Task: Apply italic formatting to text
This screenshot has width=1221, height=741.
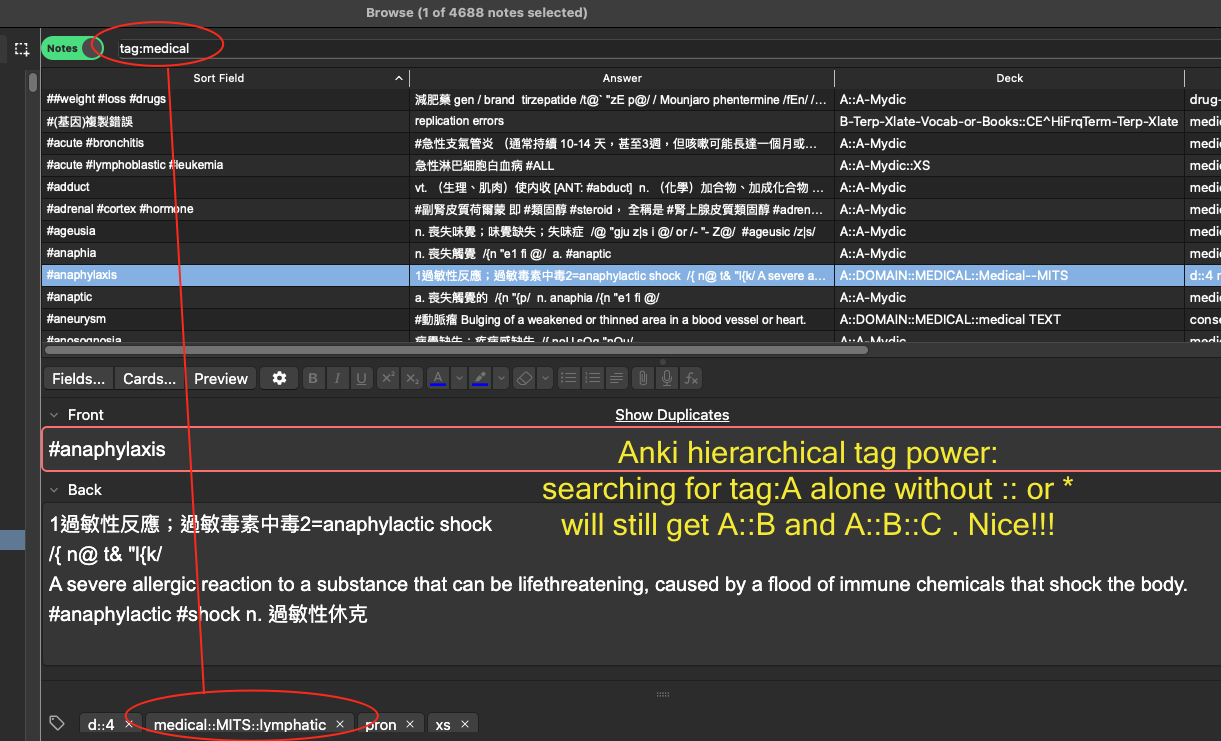Action: [337, 378]
